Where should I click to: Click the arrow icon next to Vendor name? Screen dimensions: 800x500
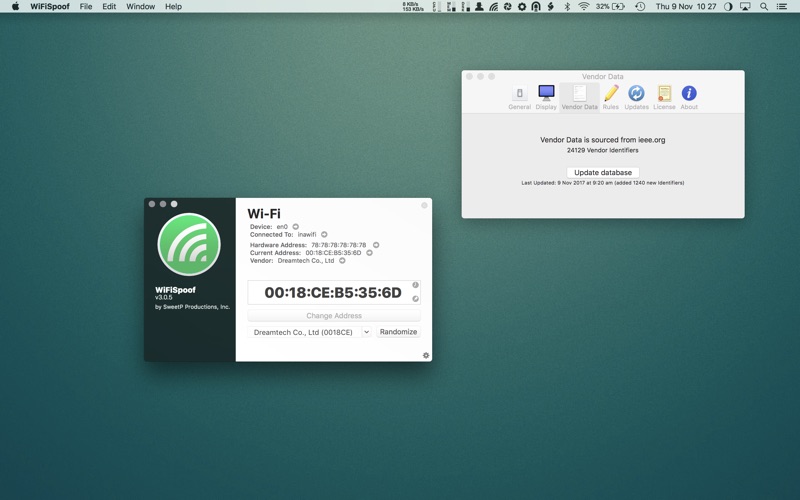[x=342, y=261]
